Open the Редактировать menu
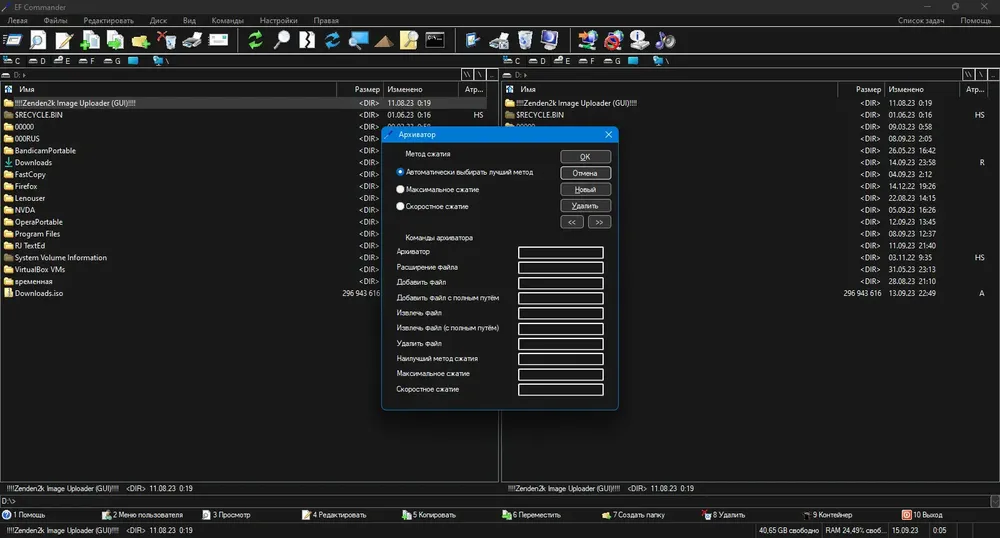Viewport: 1000px width, 538px height. (x=108, y=20)
